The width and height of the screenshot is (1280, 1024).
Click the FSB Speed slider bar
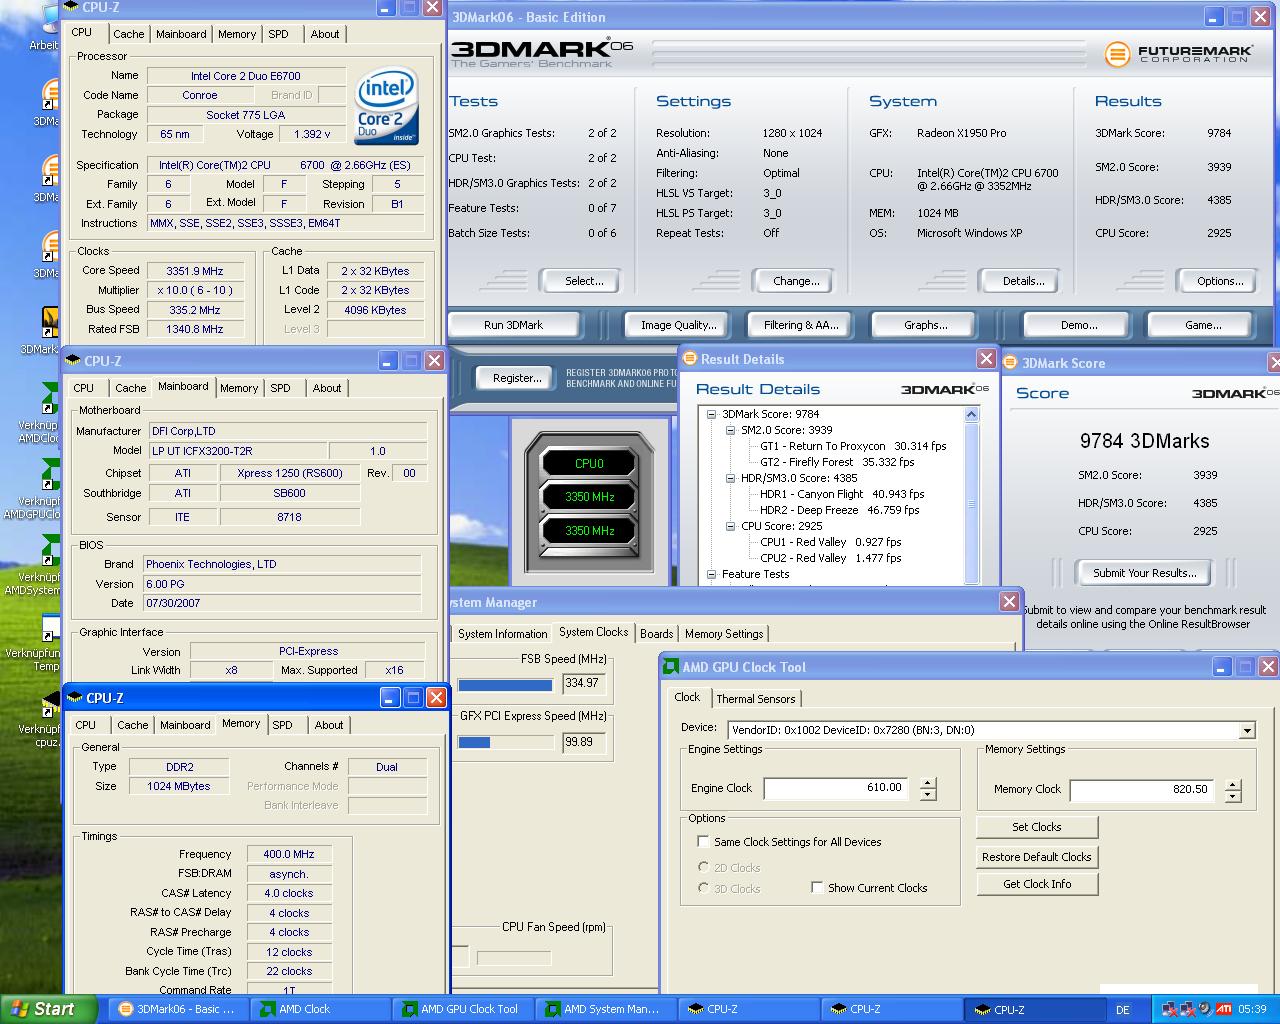(x=505, y=685)
